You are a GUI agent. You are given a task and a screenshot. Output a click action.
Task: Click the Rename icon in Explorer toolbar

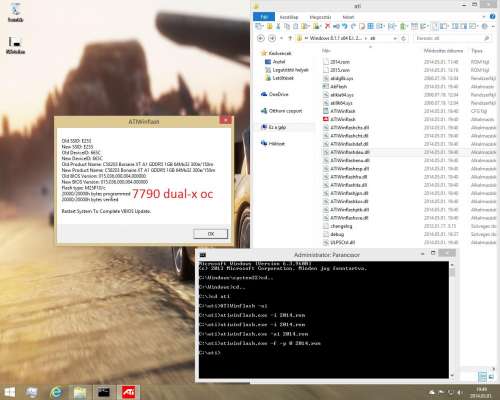(336, 26)
